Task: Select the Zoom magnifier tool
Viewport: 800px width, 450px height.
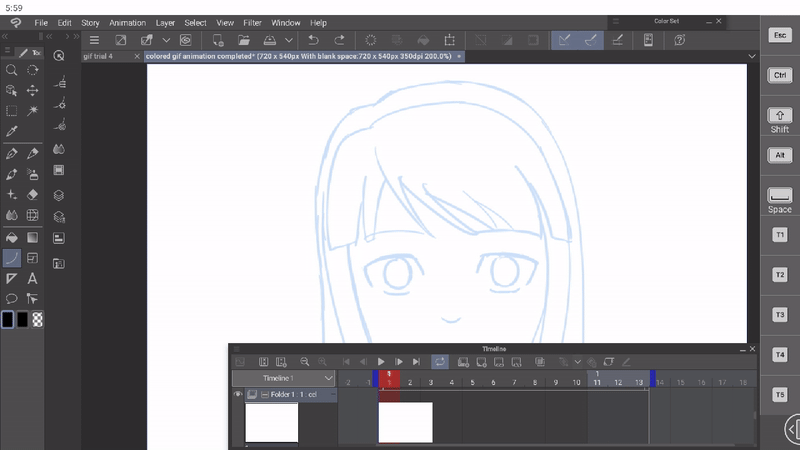Action: pyautogui.click(x=11, y=70)
